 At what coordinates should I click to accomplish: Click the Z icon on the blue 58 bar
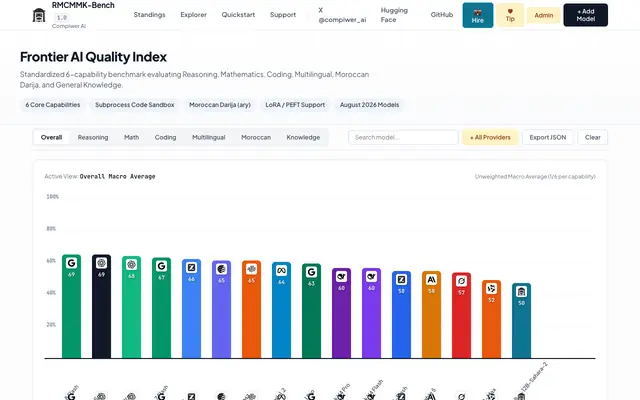coord(401,280)
